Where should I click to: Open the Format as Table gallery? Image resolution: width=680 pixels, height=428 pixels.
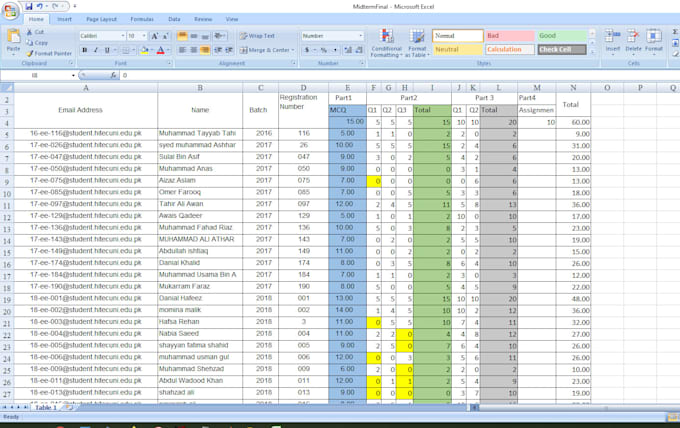tap(417, 42)
